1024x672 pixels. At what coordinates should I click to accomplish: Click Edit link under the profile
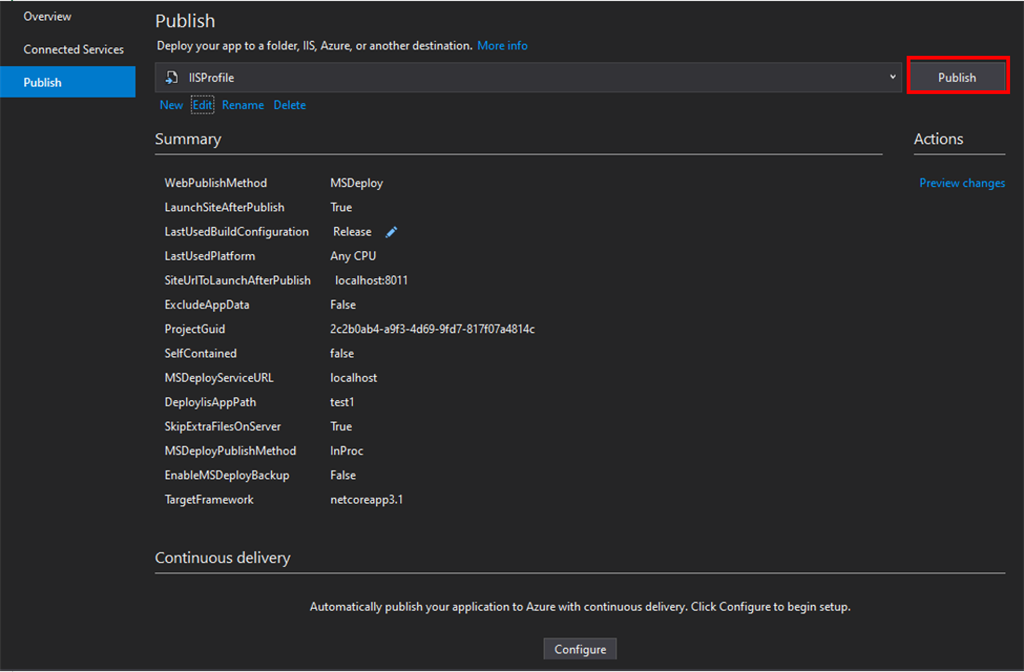pyautogui.click(x=203, y=105)
